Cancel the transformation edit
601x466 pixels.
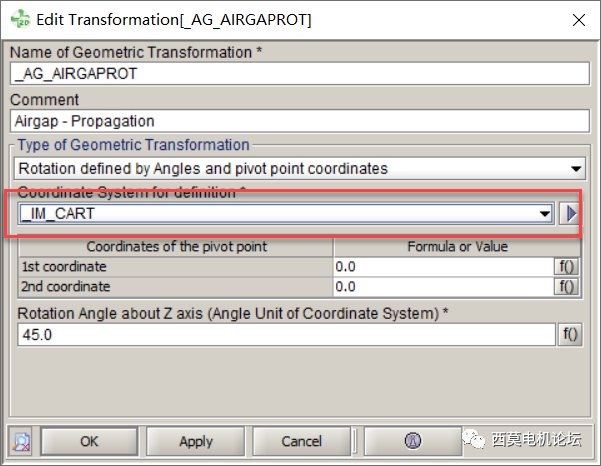click(301, 441)
